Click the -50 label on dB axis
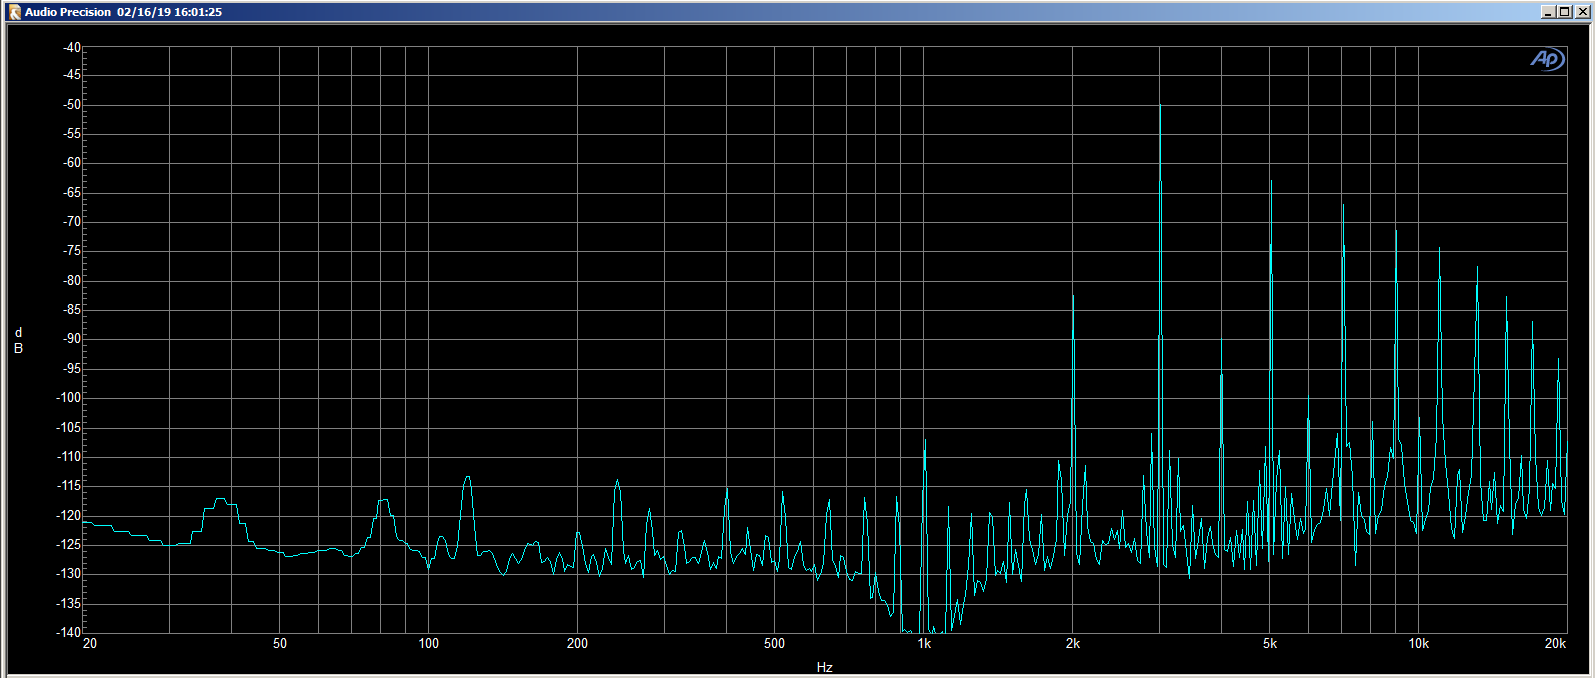 point(71,104)
